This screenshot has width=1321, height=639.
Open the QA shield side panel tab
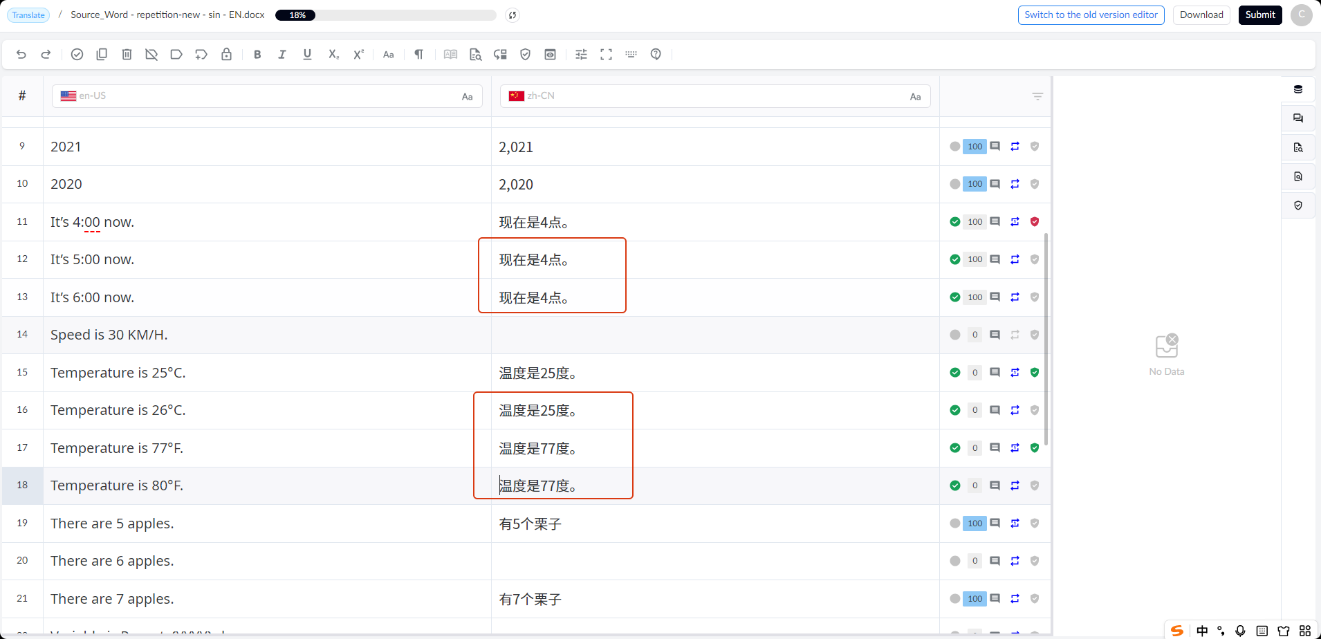tap(1298, 205)
